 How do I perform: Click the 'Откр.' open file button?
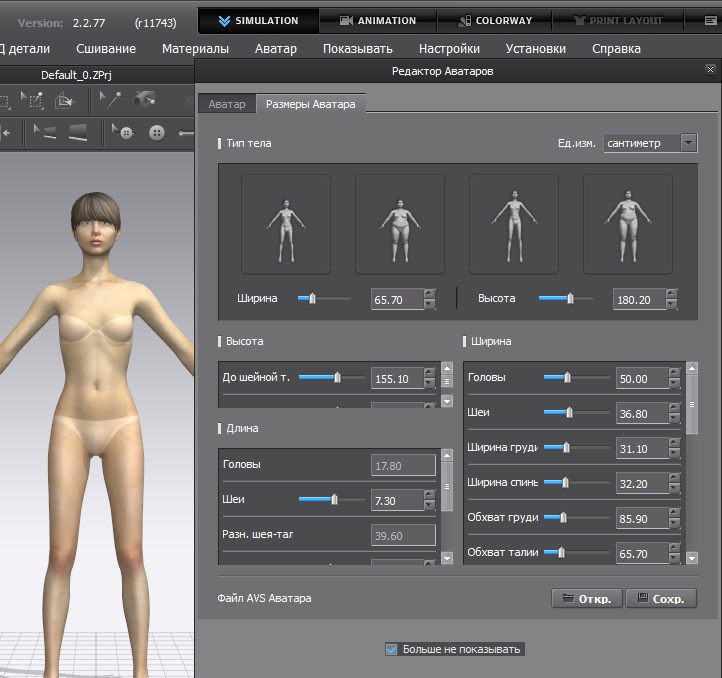click(586, 598)
